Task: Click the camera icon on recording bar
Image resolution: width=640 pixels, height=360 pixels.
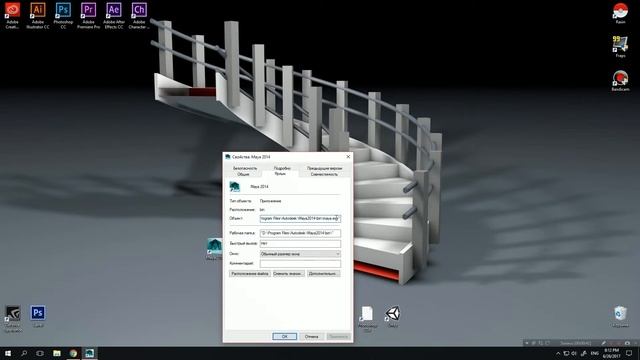Action: tap(627, 343)
